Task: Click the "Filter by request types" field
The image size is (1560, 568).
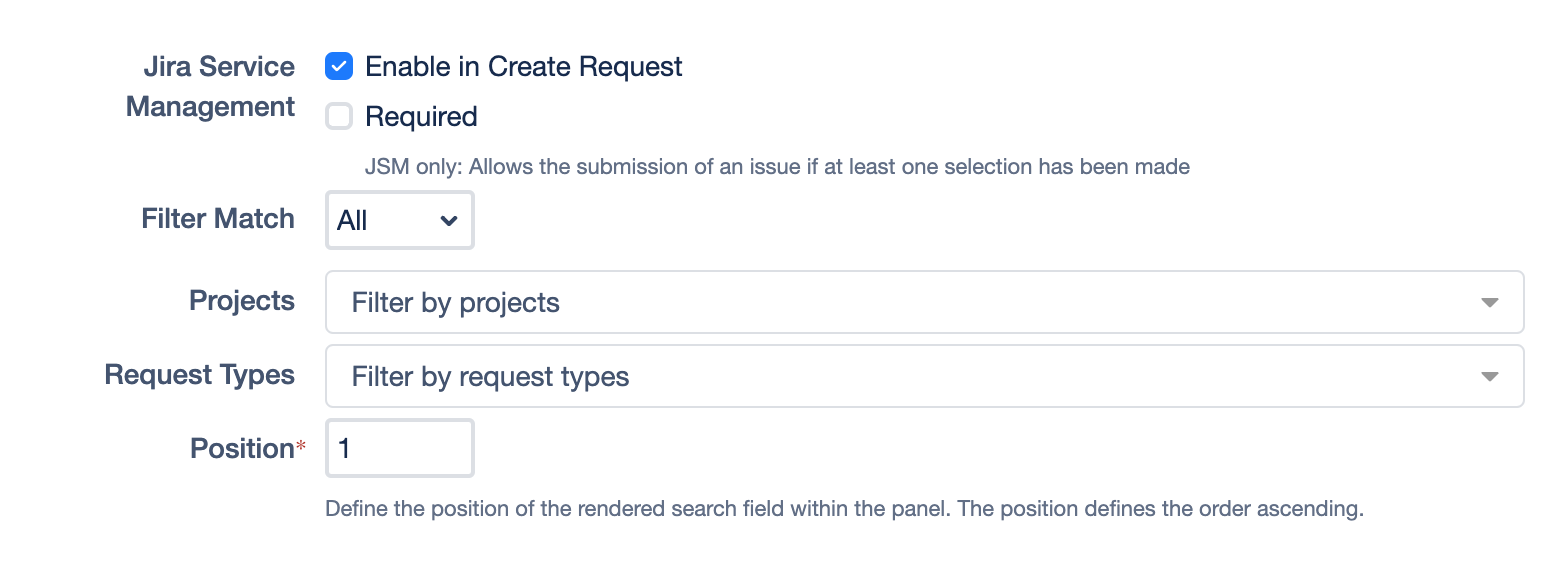Action: (x=900, y=376)
